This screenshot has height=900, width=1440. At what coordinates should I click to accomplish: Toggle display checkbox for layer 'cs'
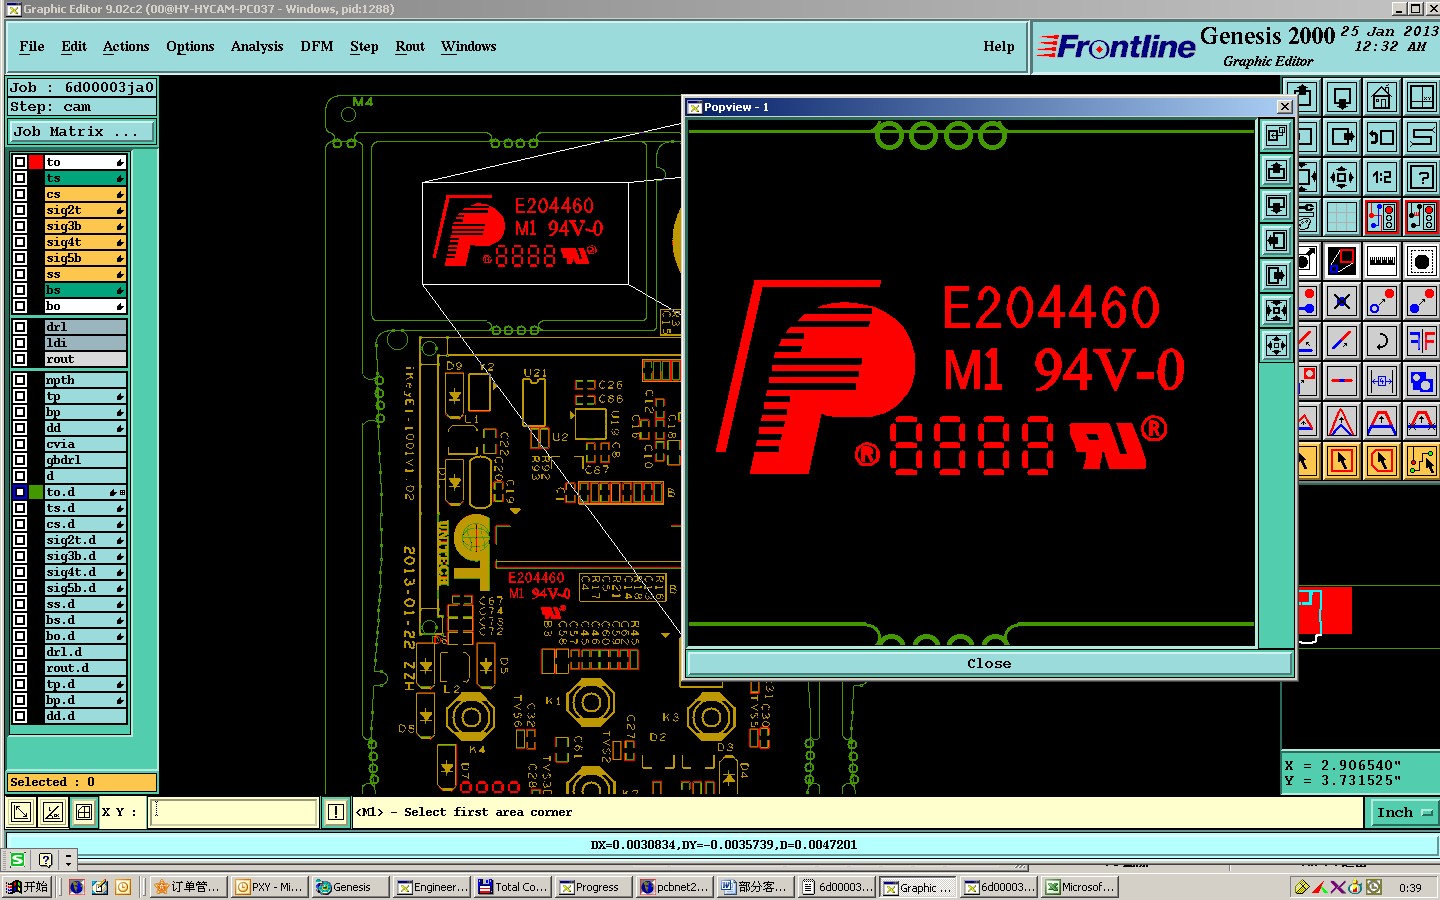click(20, 194)
